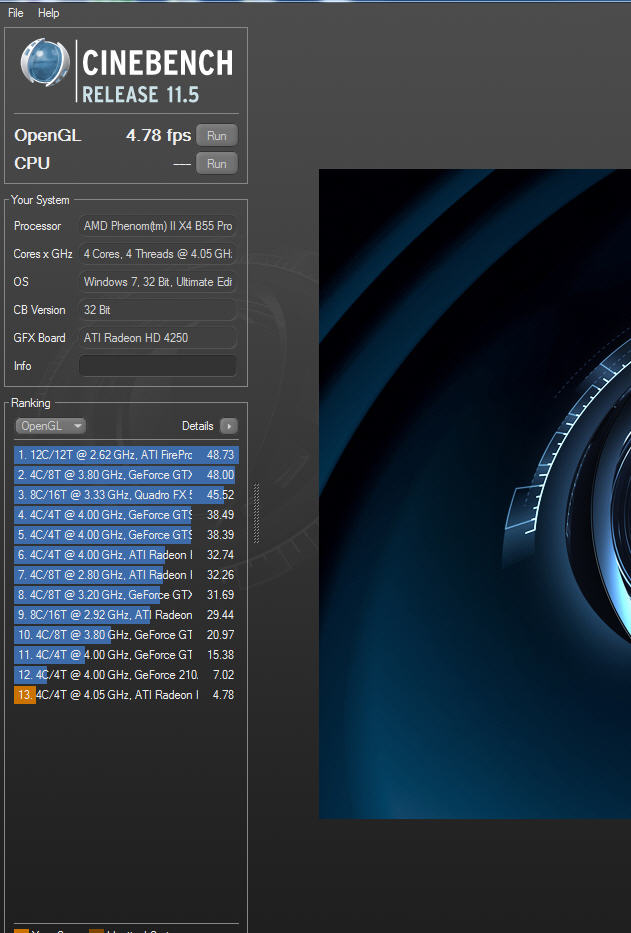Image resolution: width=631 pixels, height=933 pixels.
Task: Click the Processor field showing AMD Phenom
Action: click(158, 226)
